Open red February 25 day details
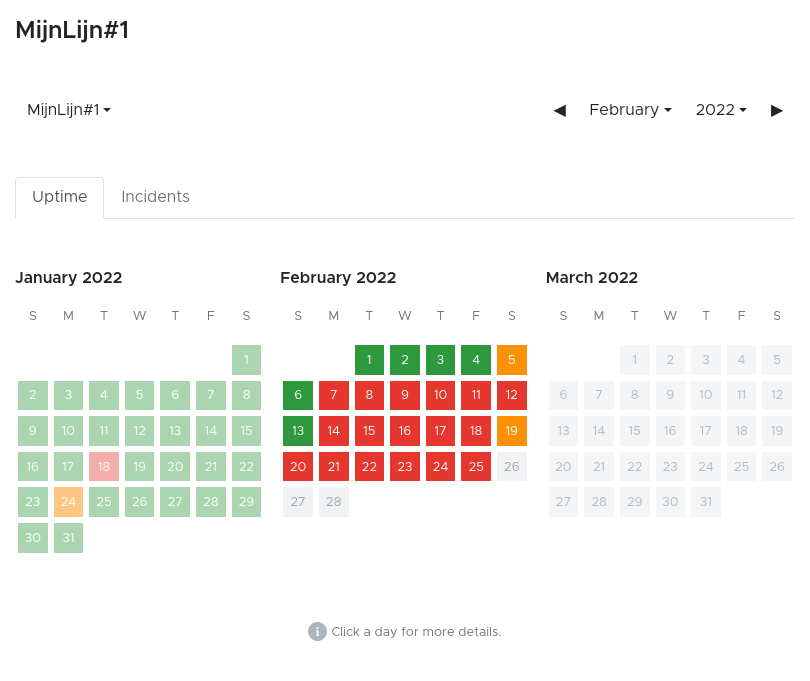The image size is (810, 681). click(x=476, y=467)
